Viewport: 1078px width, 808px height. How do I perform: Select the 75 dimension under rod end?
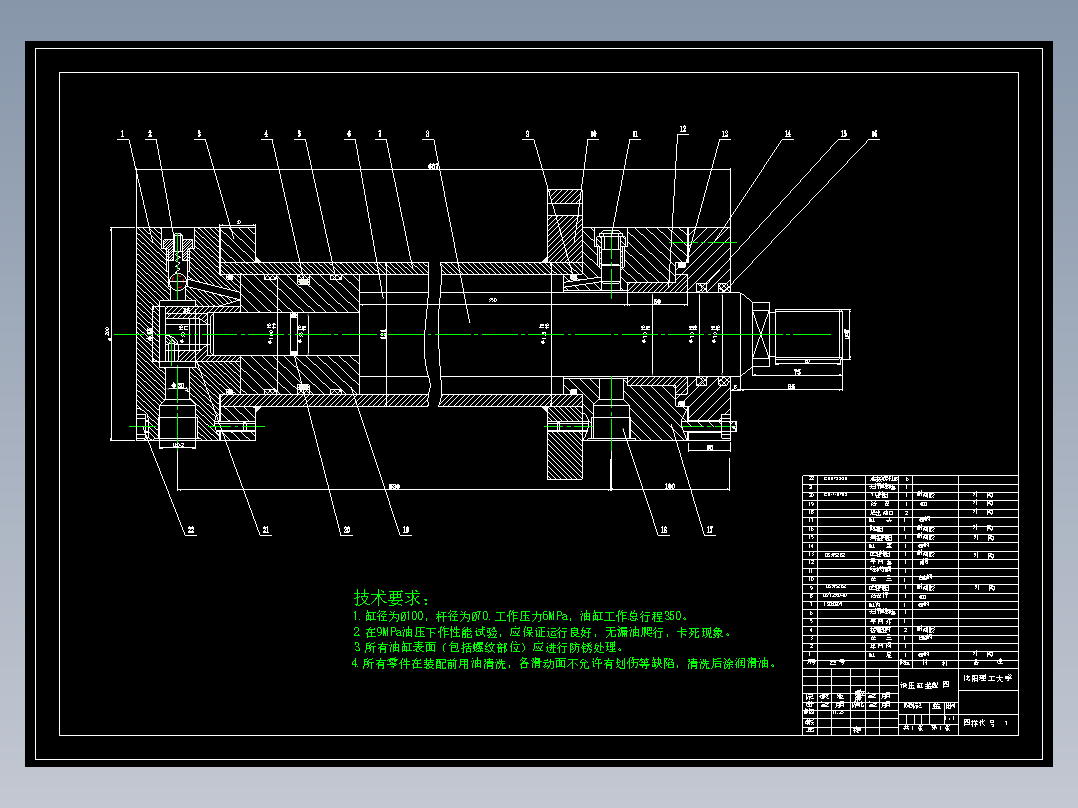[797, 372]
